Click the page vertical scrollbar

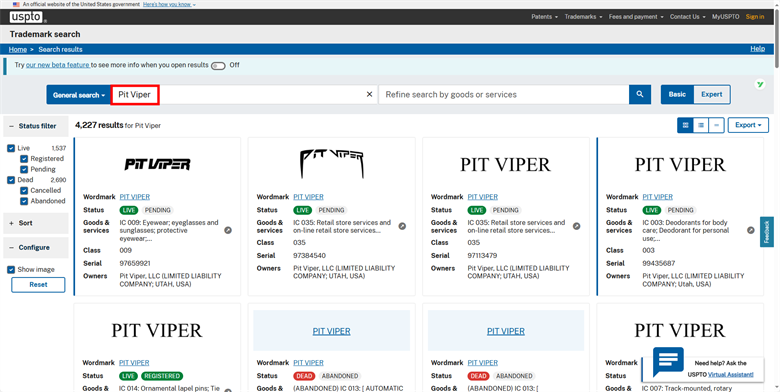777,40
